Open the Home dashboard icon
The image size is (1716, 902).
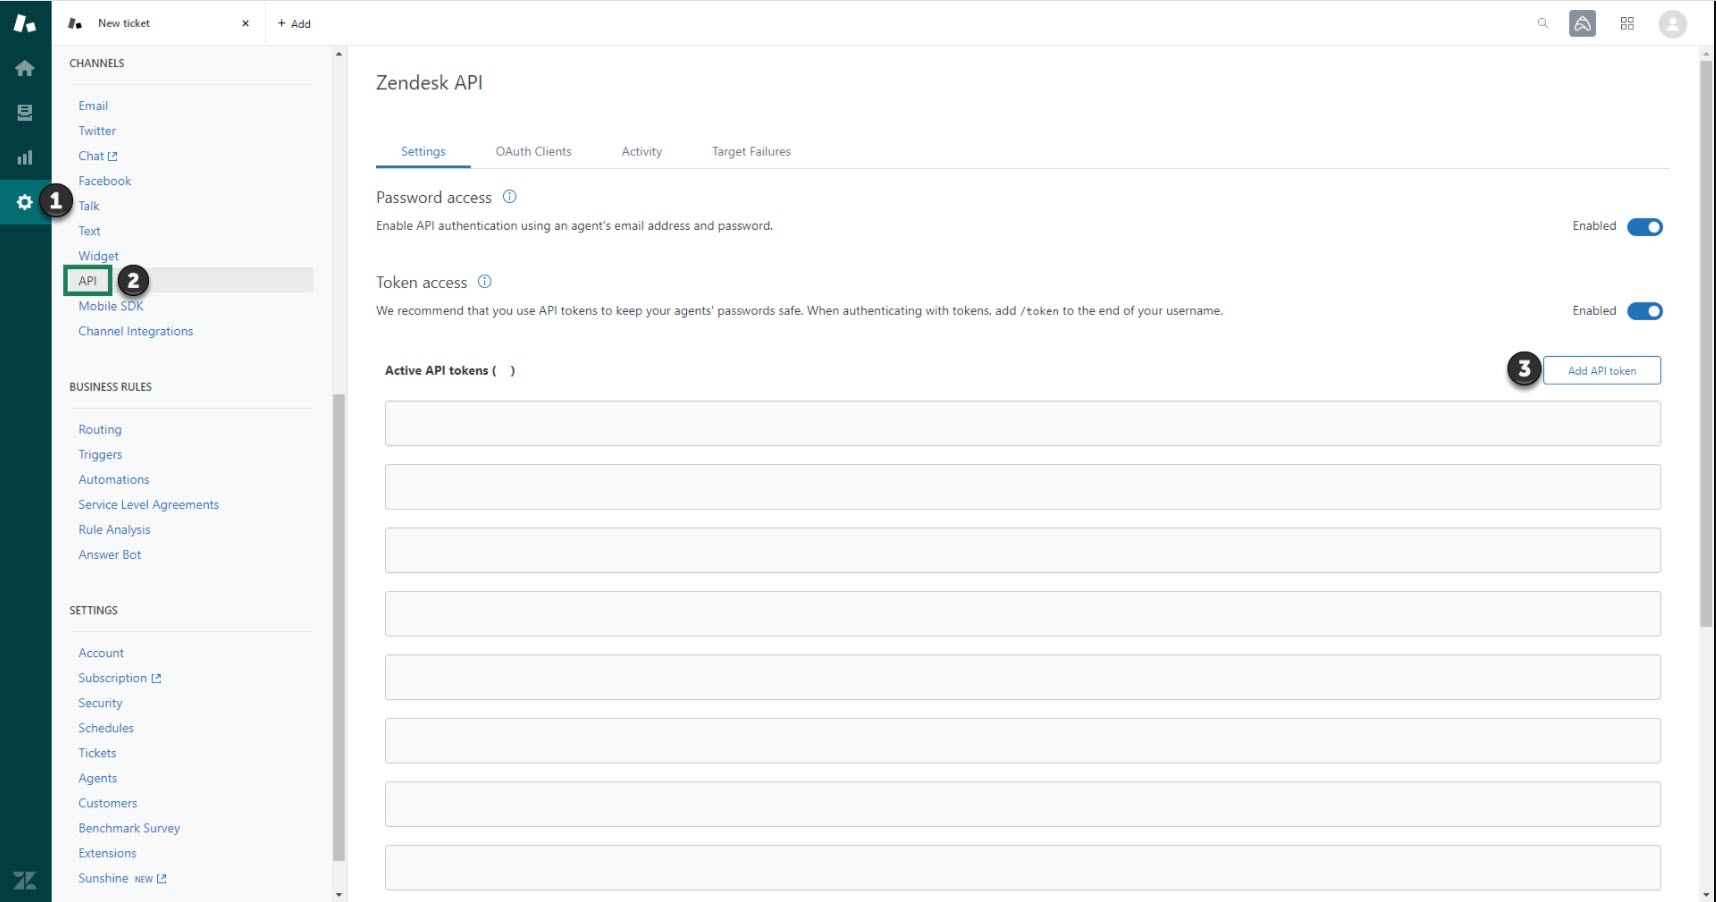(25, 68)
